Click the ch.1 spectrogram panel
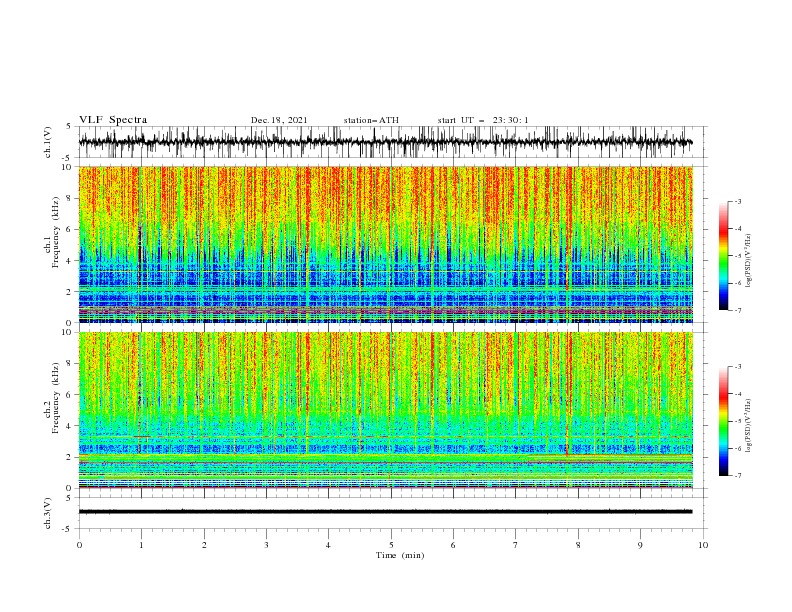The width and height of the screenshot is (792, 612). coord(385,244)
